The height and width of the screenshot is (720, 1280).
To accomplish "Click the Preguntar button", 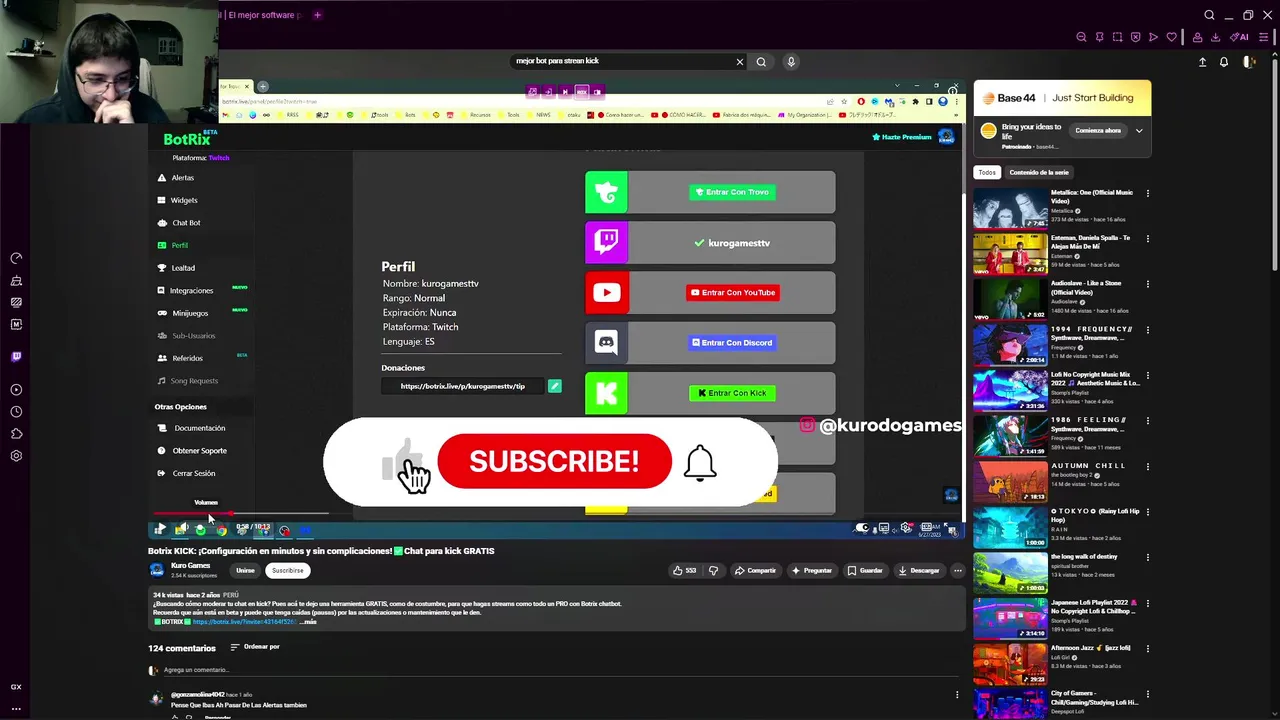I will tap(812, 571).
